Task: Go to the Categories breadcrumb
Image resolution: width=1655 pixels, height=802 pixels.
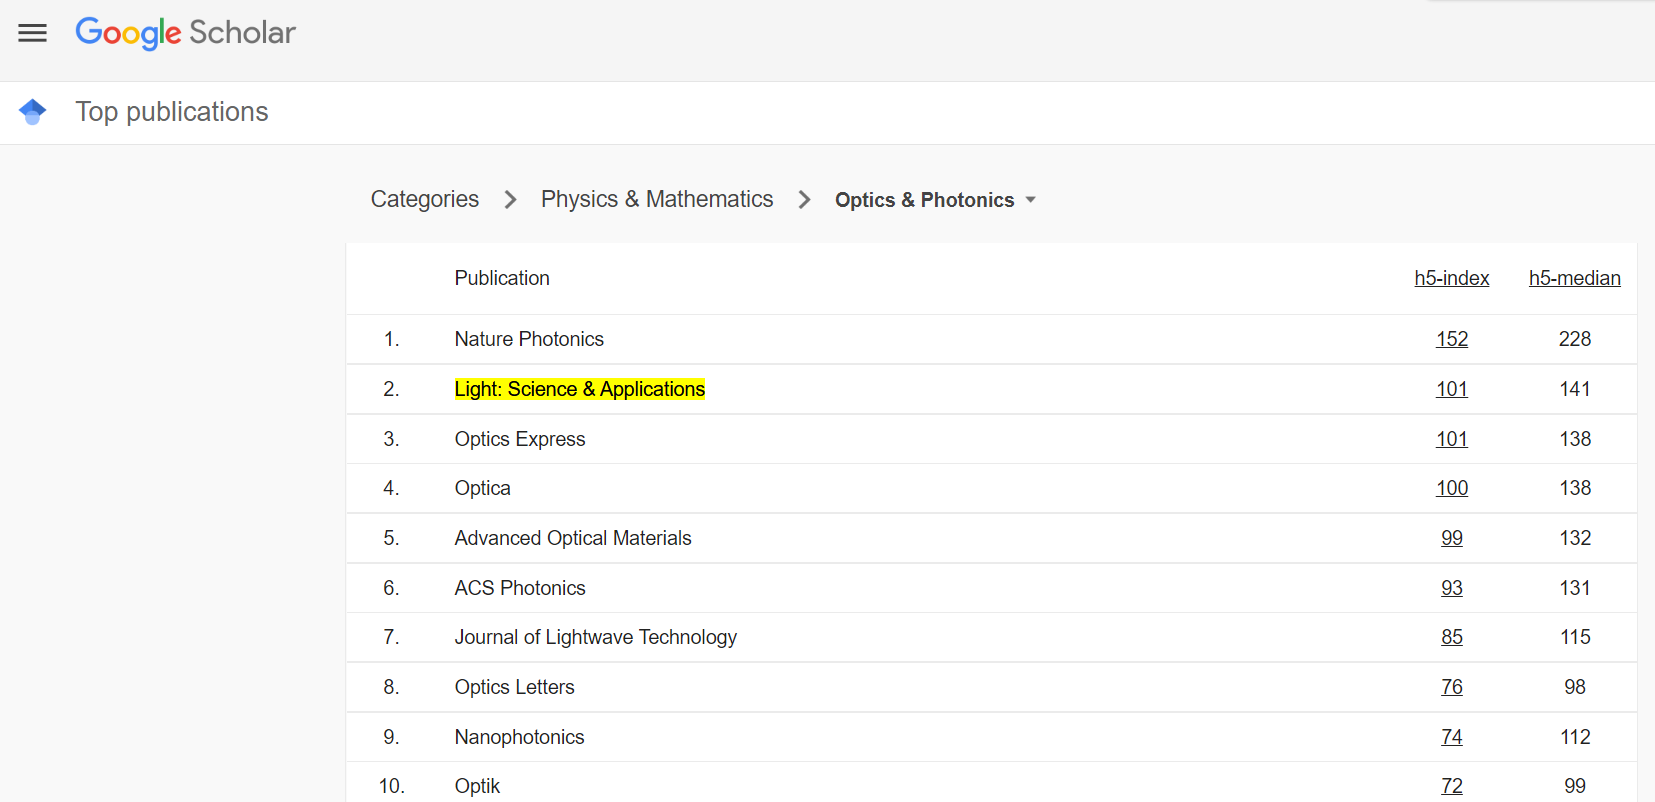Action: (x=424, y=199)
